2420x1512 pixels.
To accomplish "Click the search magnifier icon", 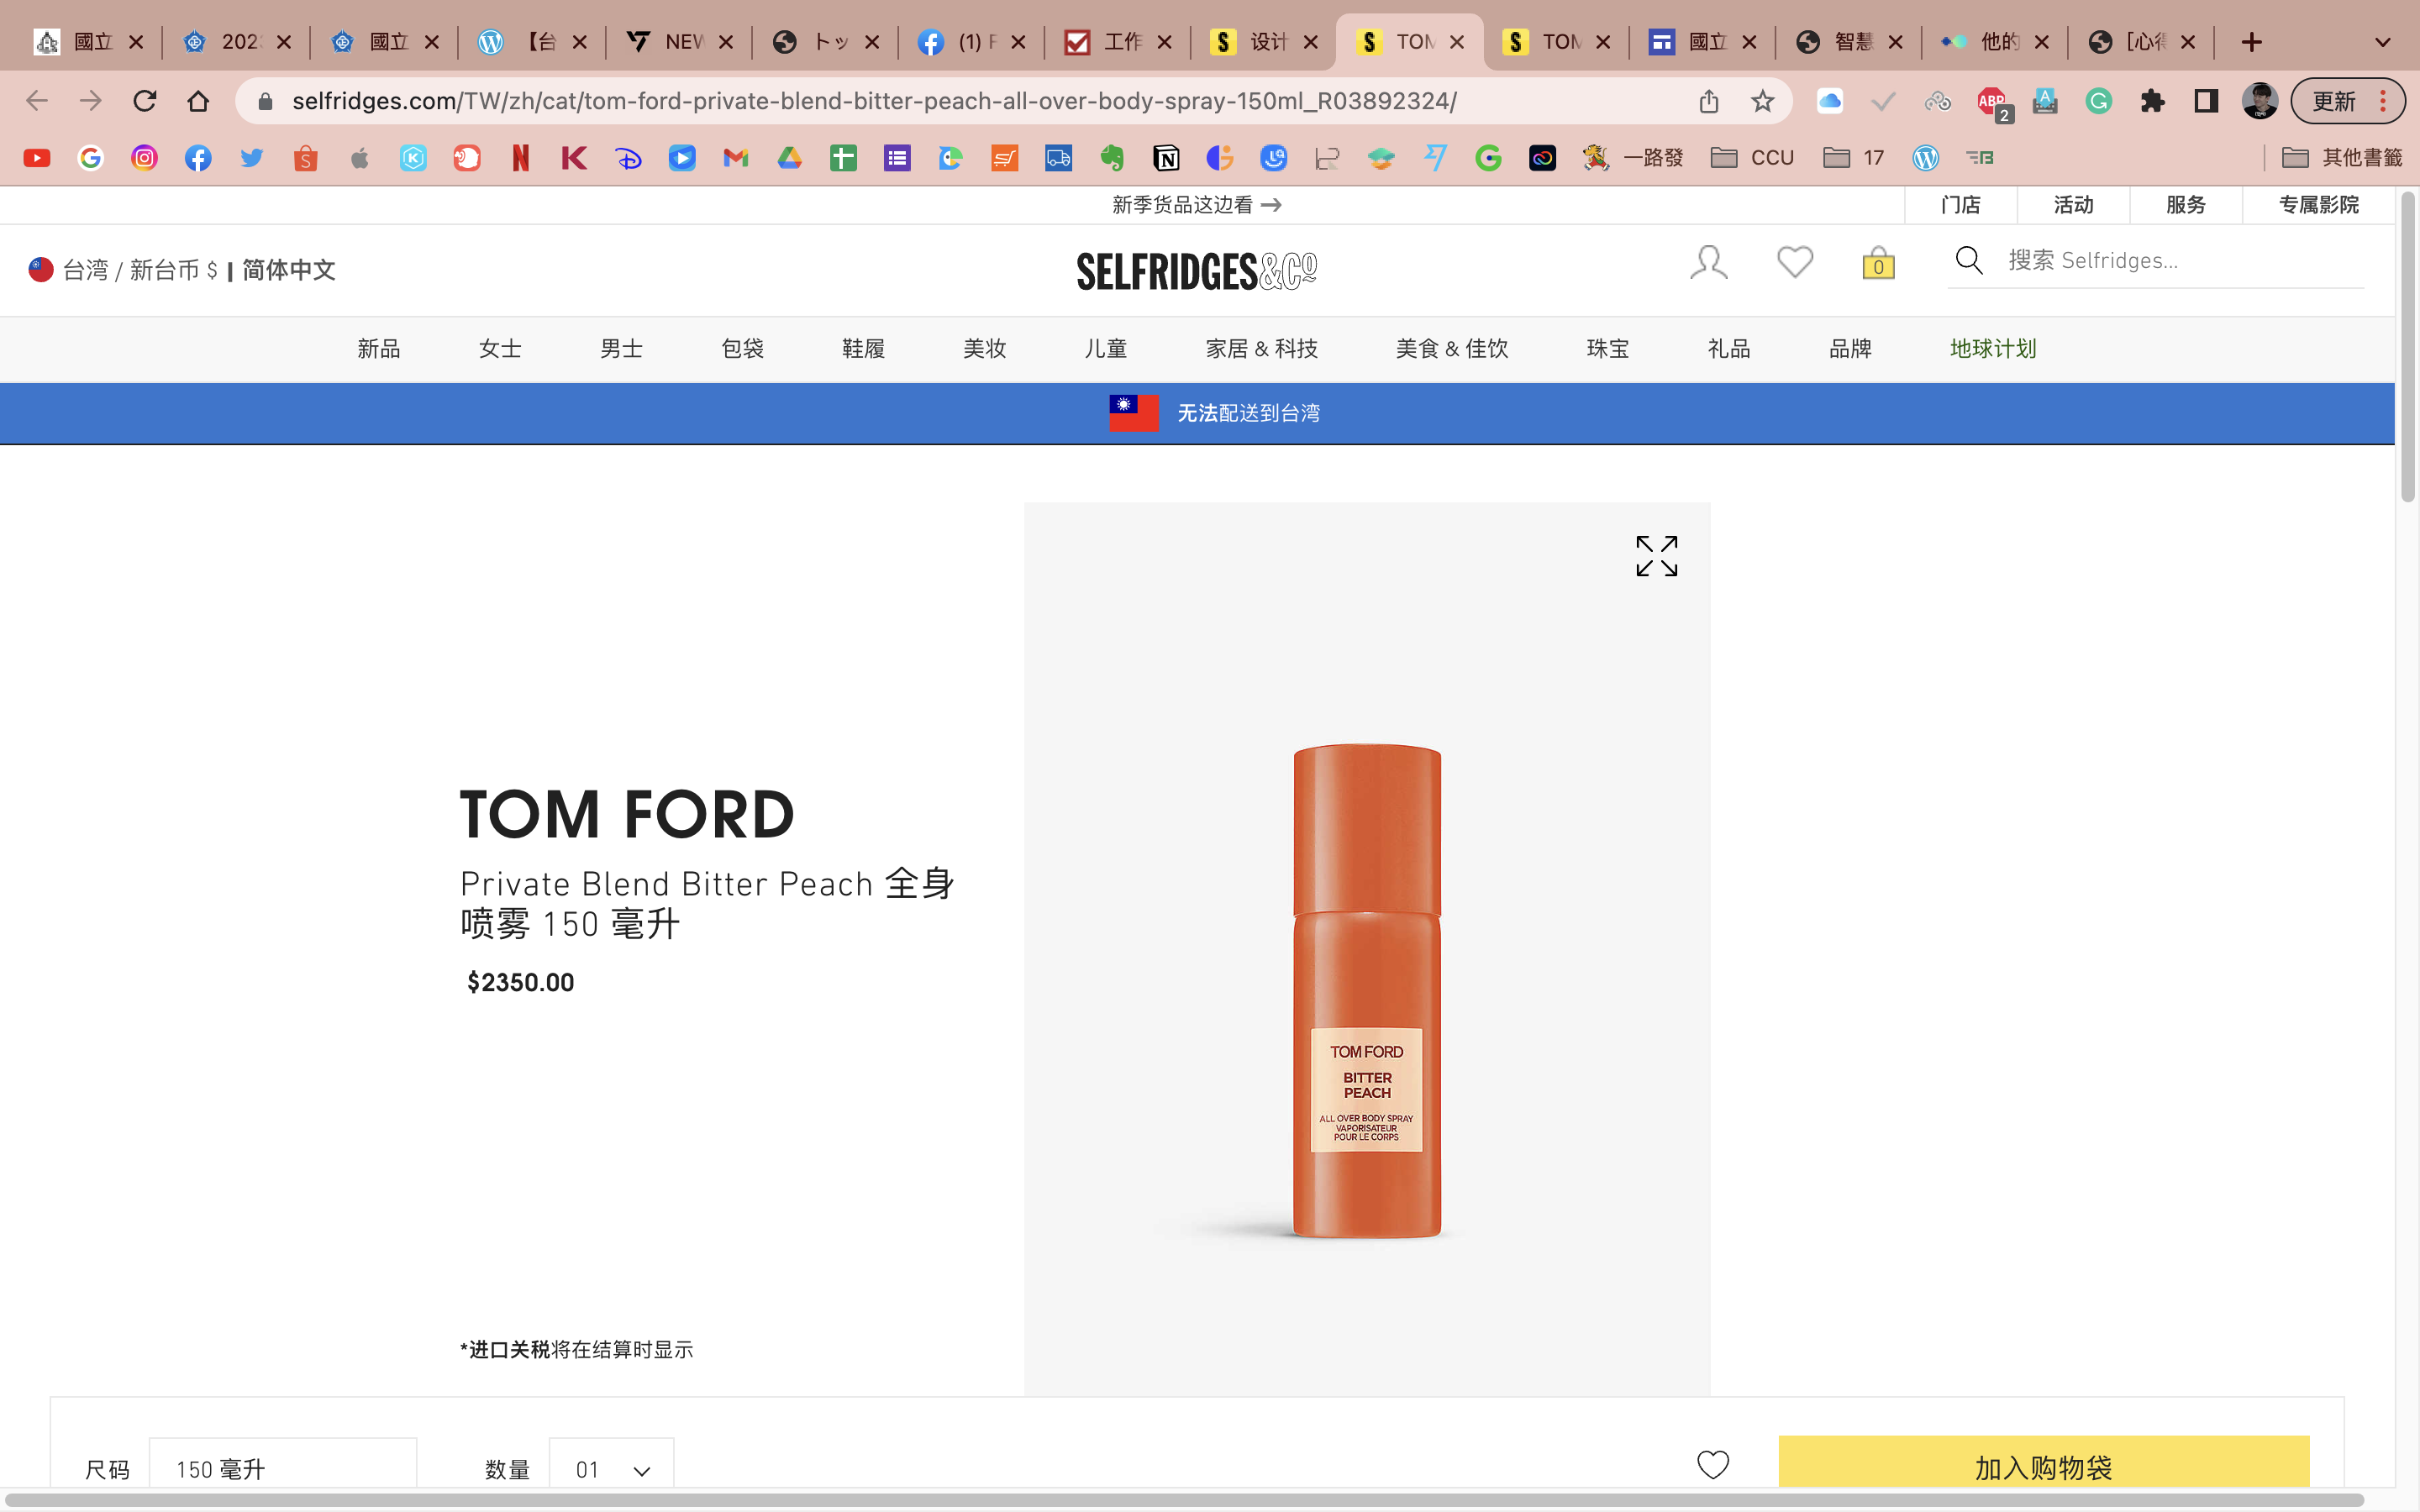I will click(x=1969, y=260).
